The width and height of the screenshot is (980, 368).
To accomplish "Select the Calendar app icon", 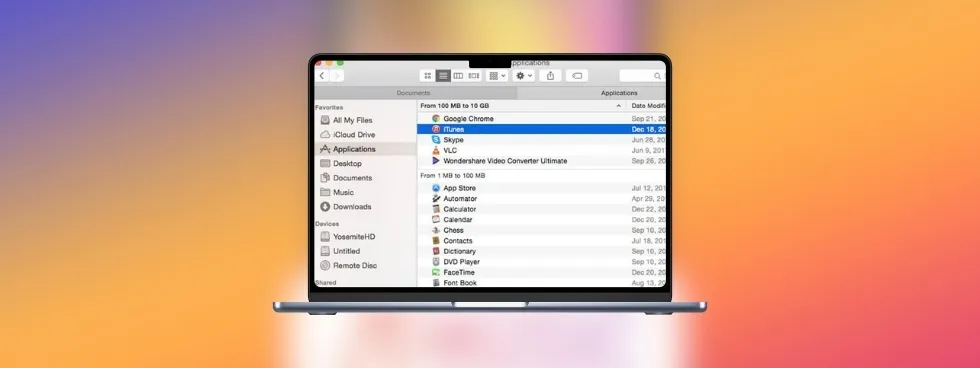I will 436,220.
